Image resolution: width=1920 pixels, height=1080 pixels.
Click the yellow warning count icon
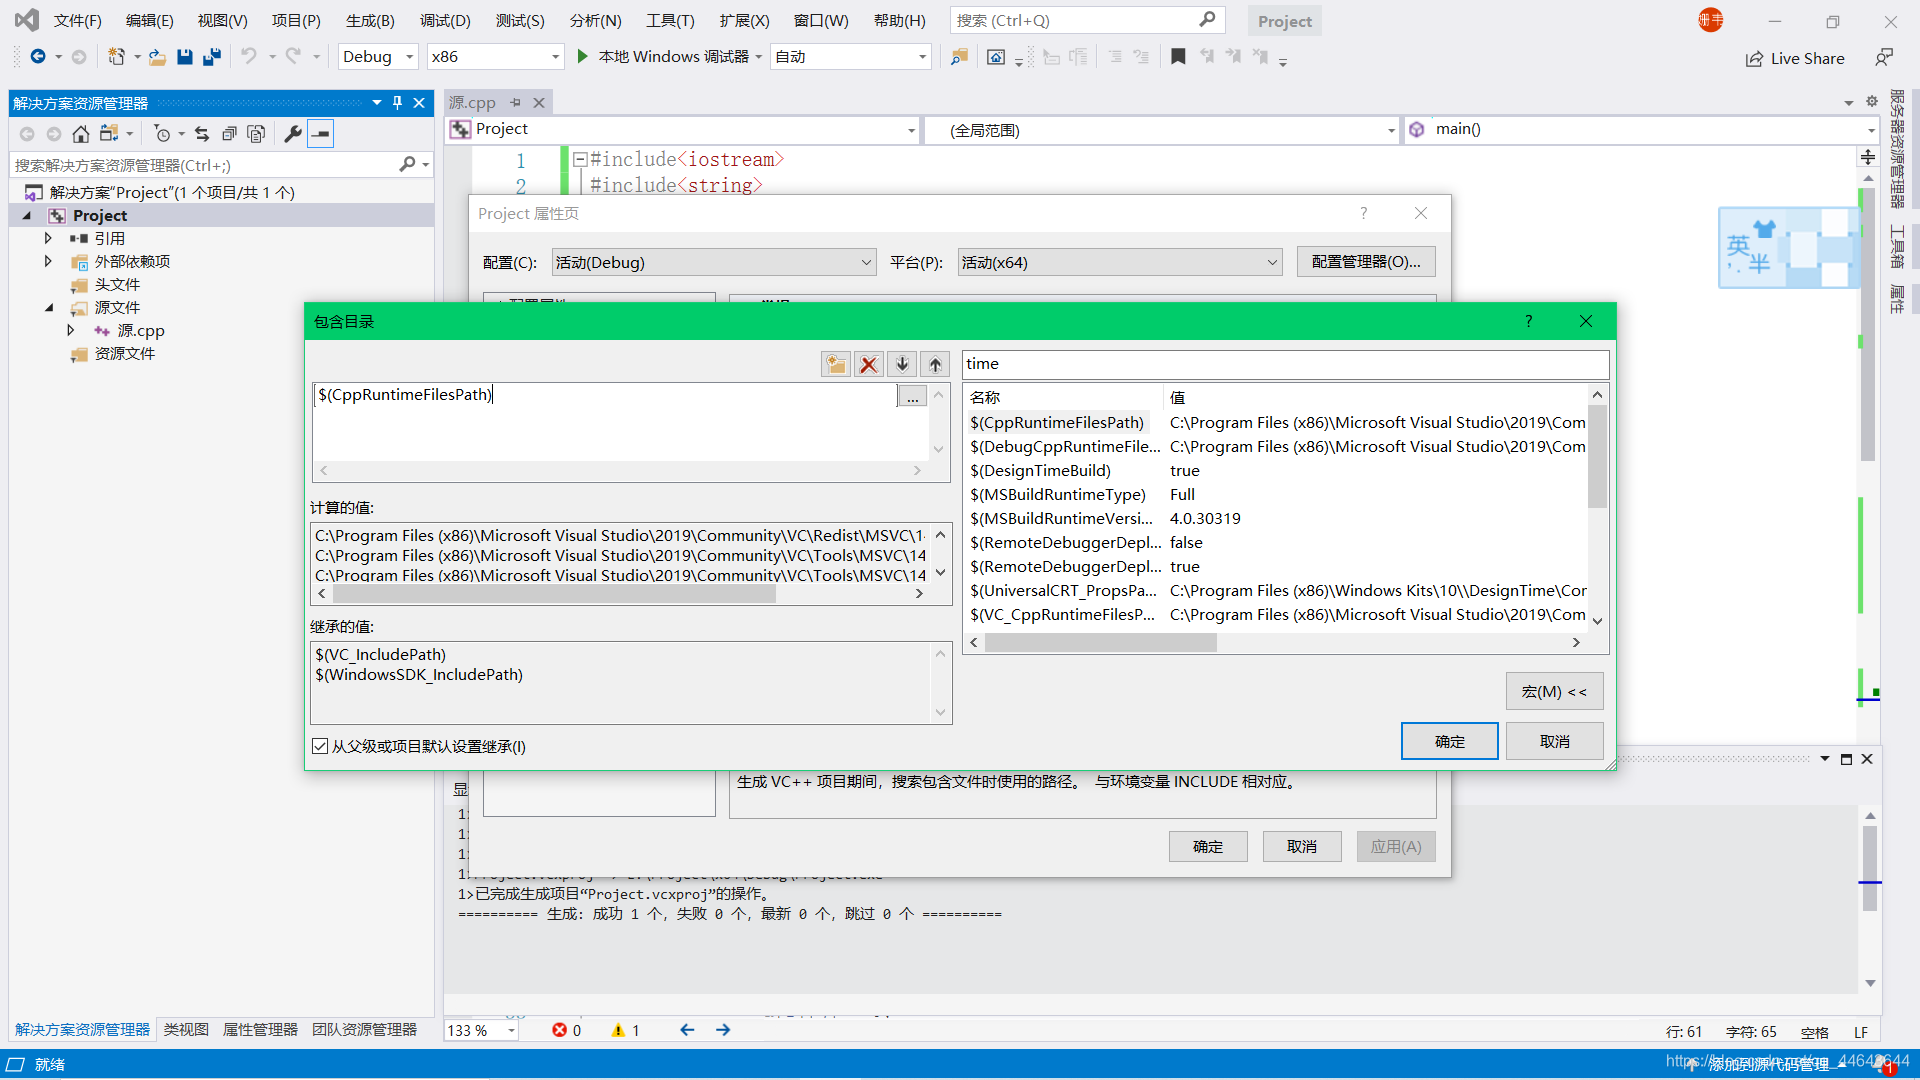[618, 1030]
